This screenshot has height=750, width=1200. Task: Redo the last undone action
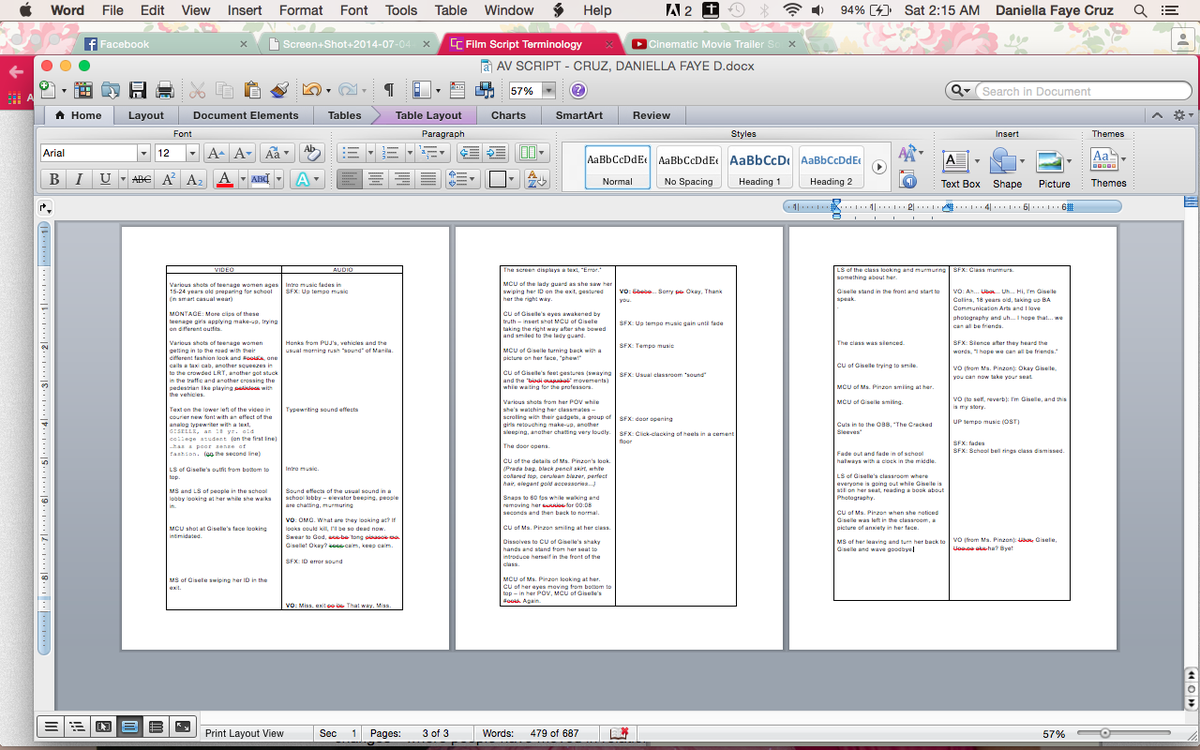346,90
